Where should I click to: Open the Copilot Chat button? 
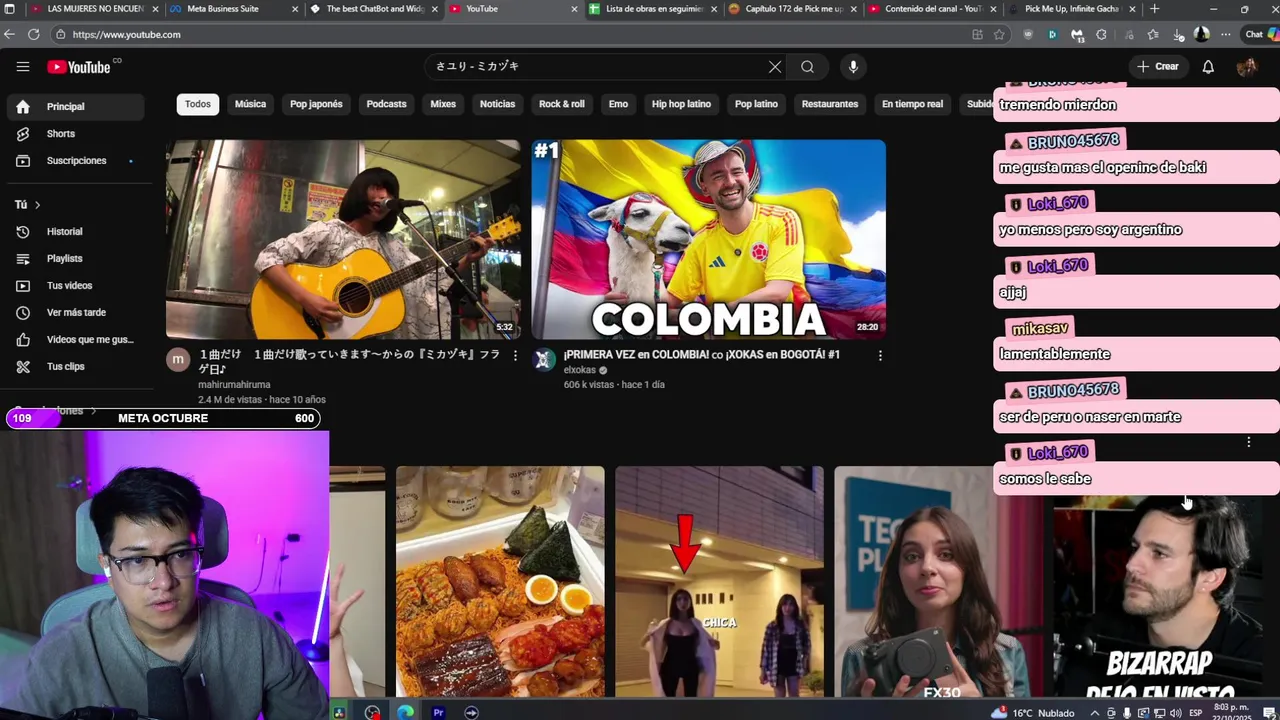click(1259, 34)
